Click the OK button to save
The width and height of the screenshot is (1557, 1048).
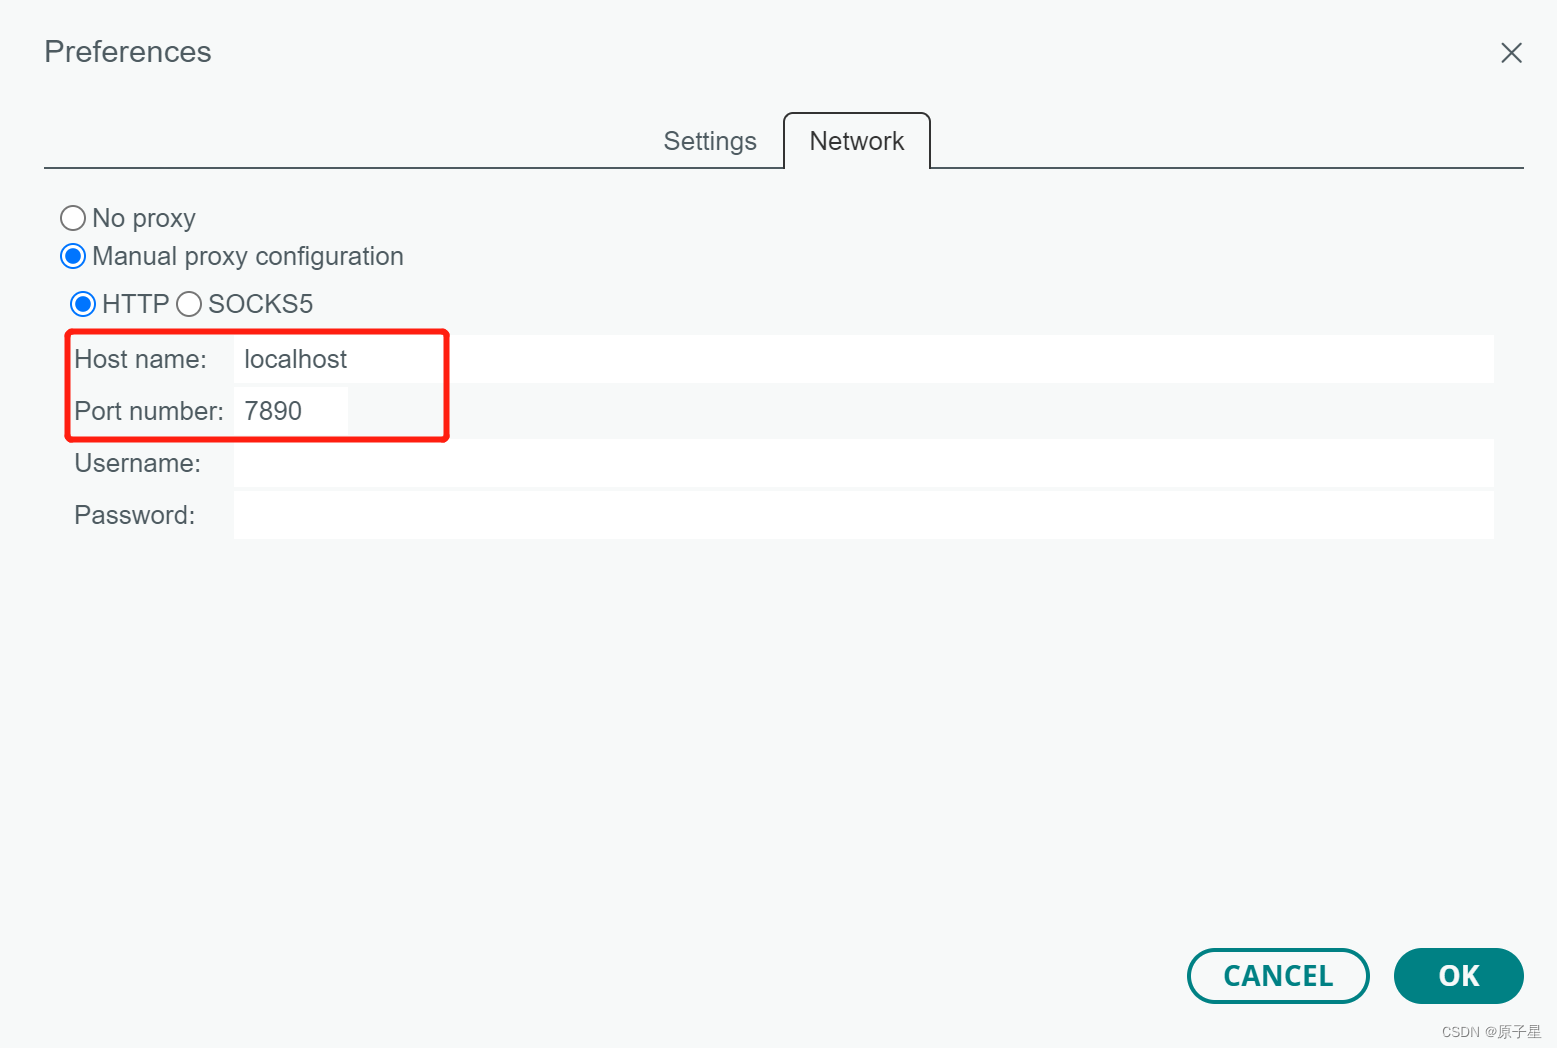[x=1458, y=976]
